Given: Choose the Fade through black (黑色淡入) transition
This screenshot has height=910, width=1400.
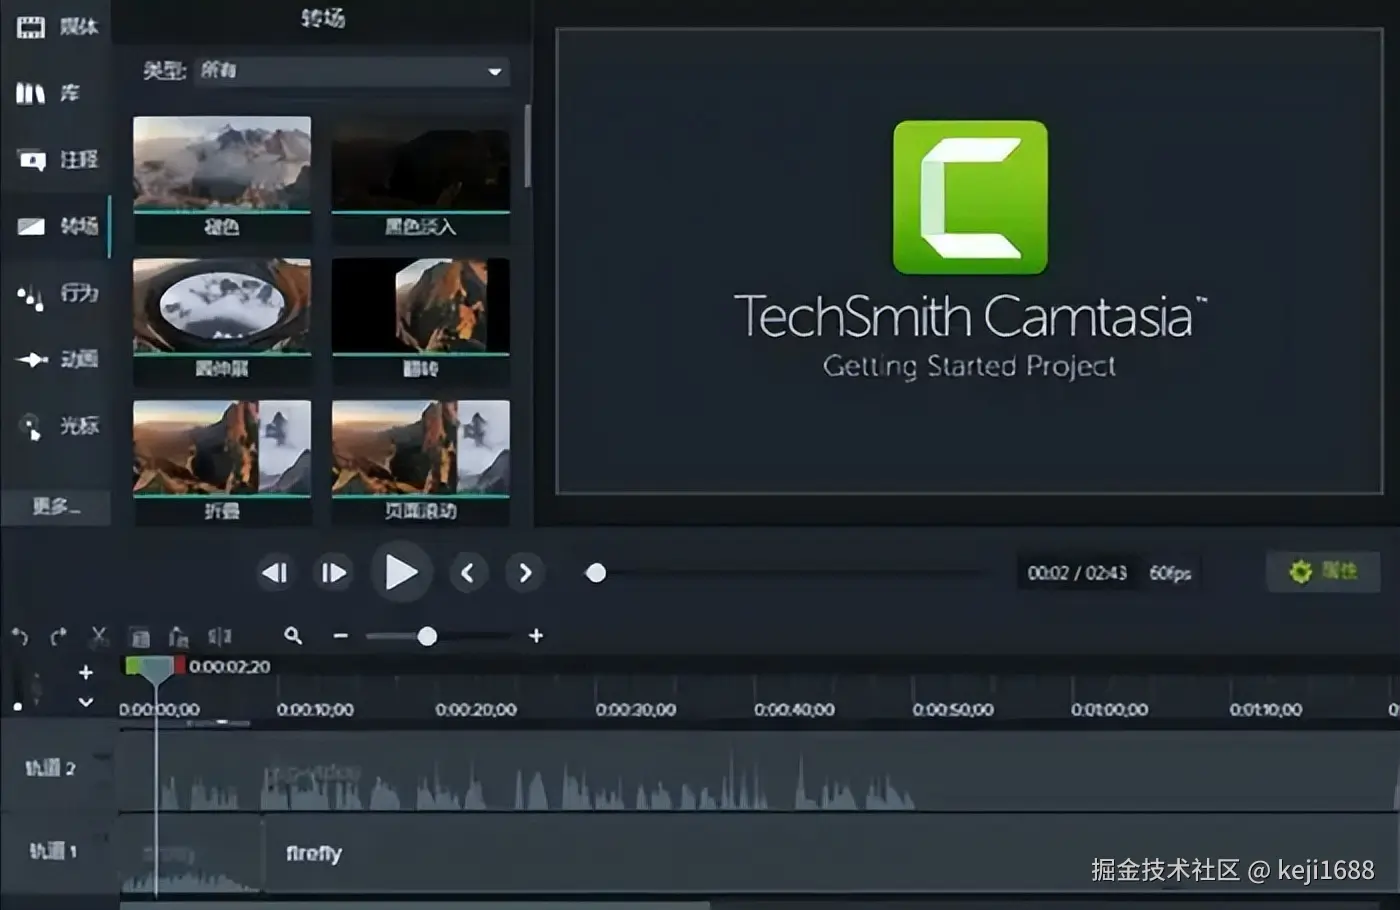Looking at the screenshot, I should coord(420,179).
